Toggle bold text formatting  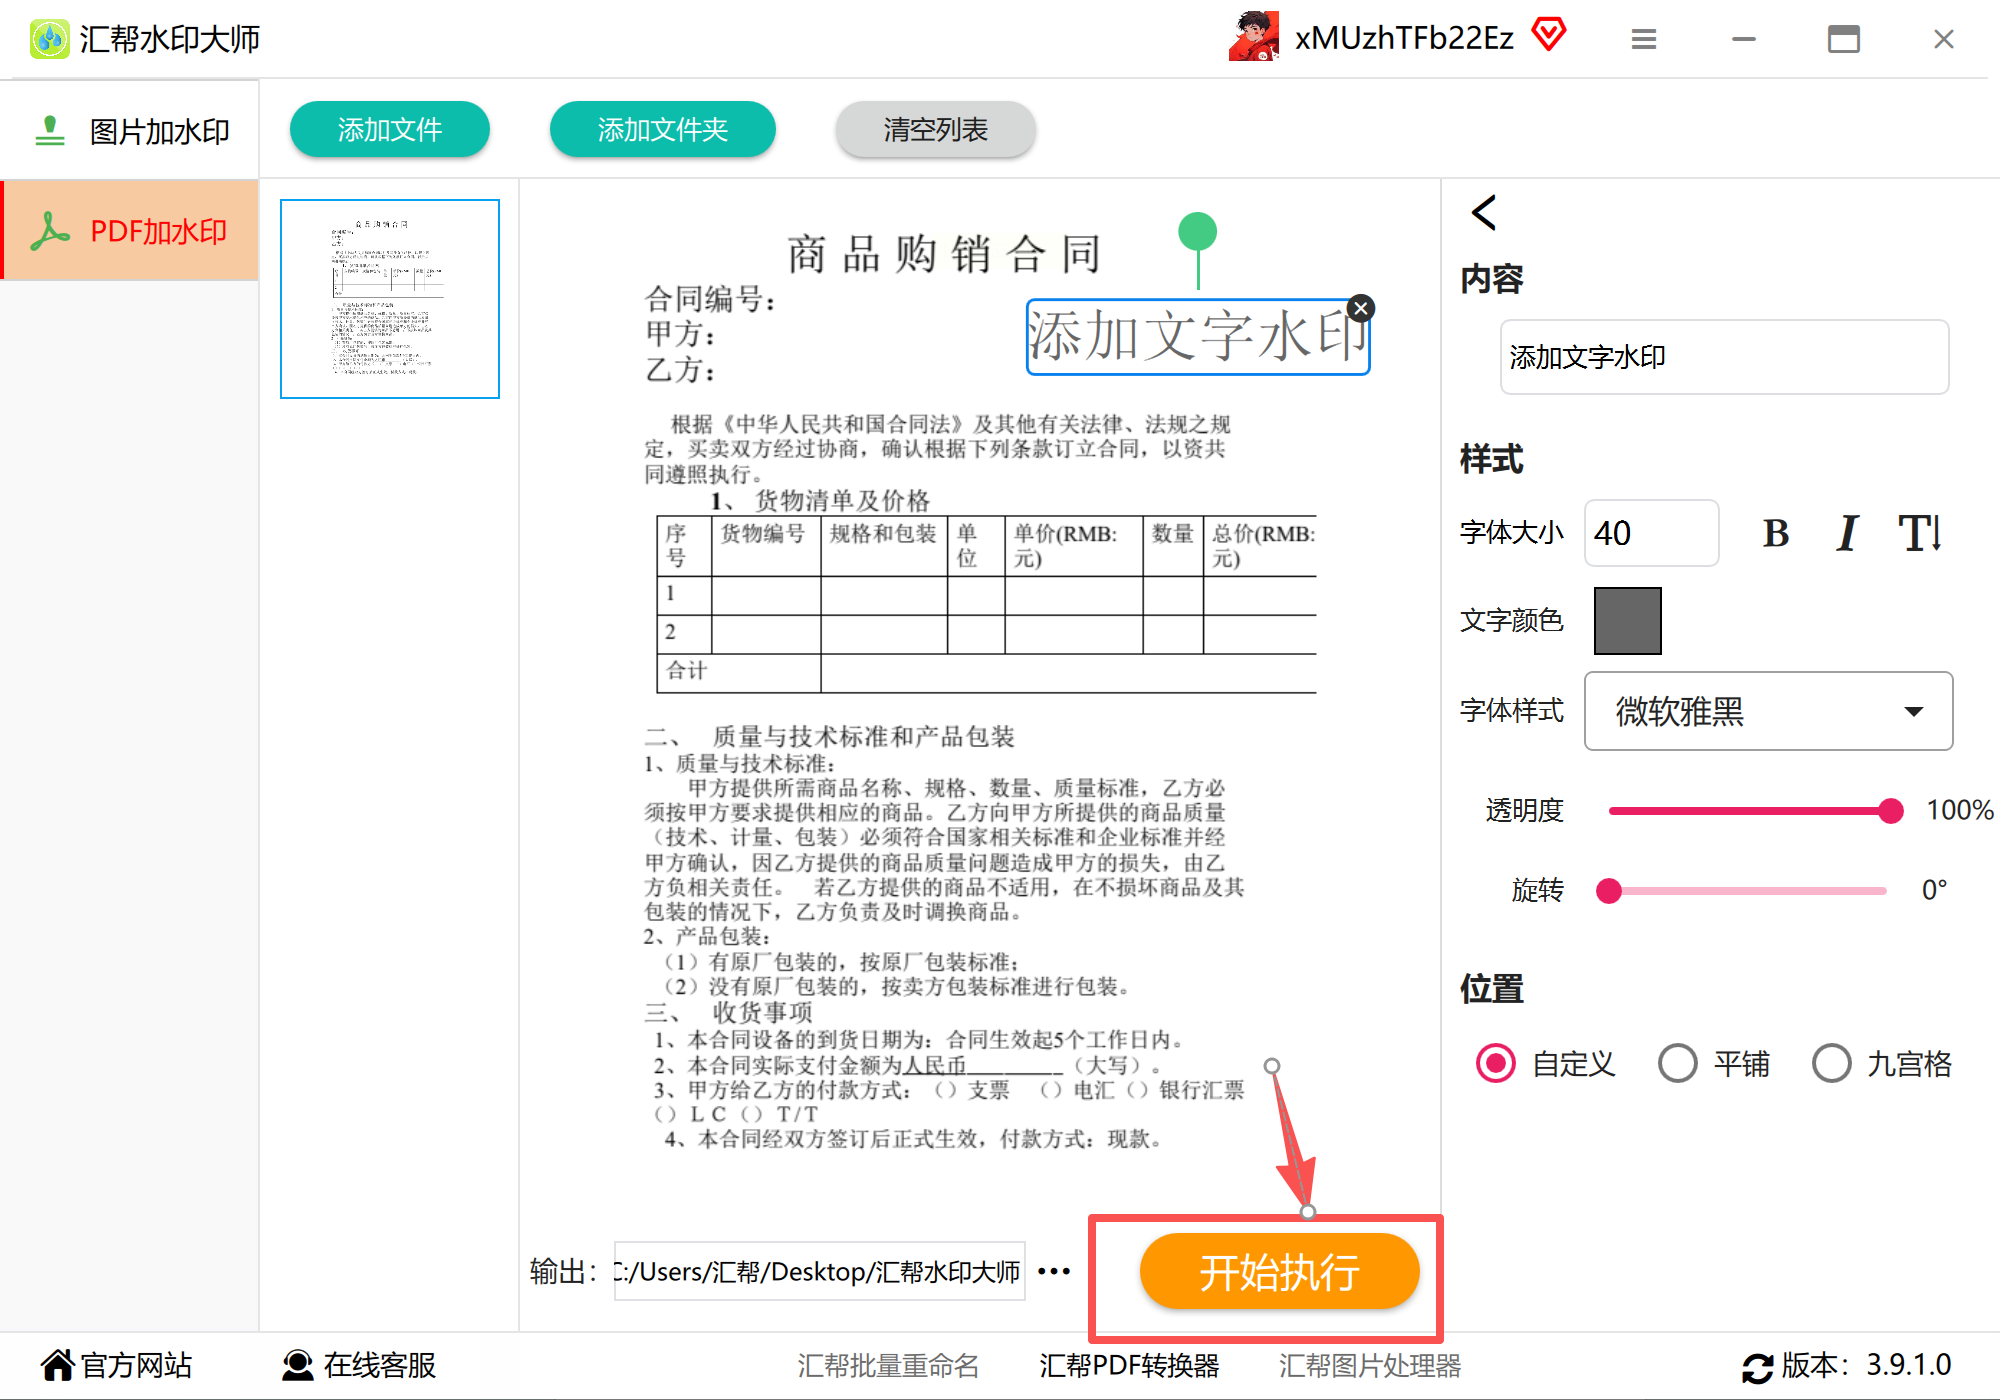[x=1775, y=533]
